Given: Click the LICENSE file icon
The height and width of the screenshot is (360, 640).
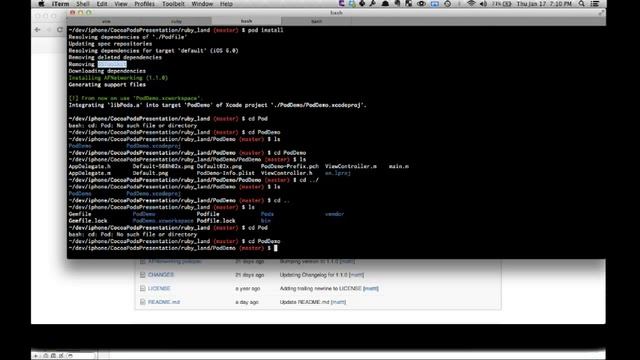Looking at the screenshot, I should pyautogui.click(x=142, y=289).
